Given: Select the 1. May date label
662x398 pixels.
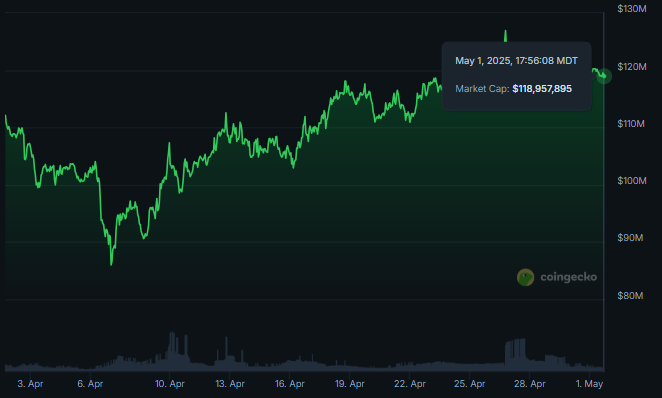Looking at the screenshot, I should click(x=589, y=384).
